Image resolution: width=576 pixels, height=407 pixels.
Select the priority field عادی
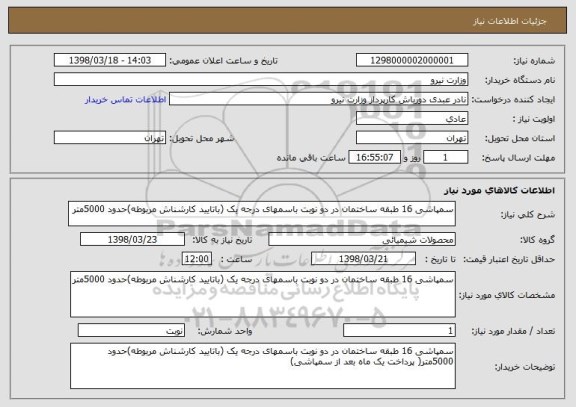[412, 119]
